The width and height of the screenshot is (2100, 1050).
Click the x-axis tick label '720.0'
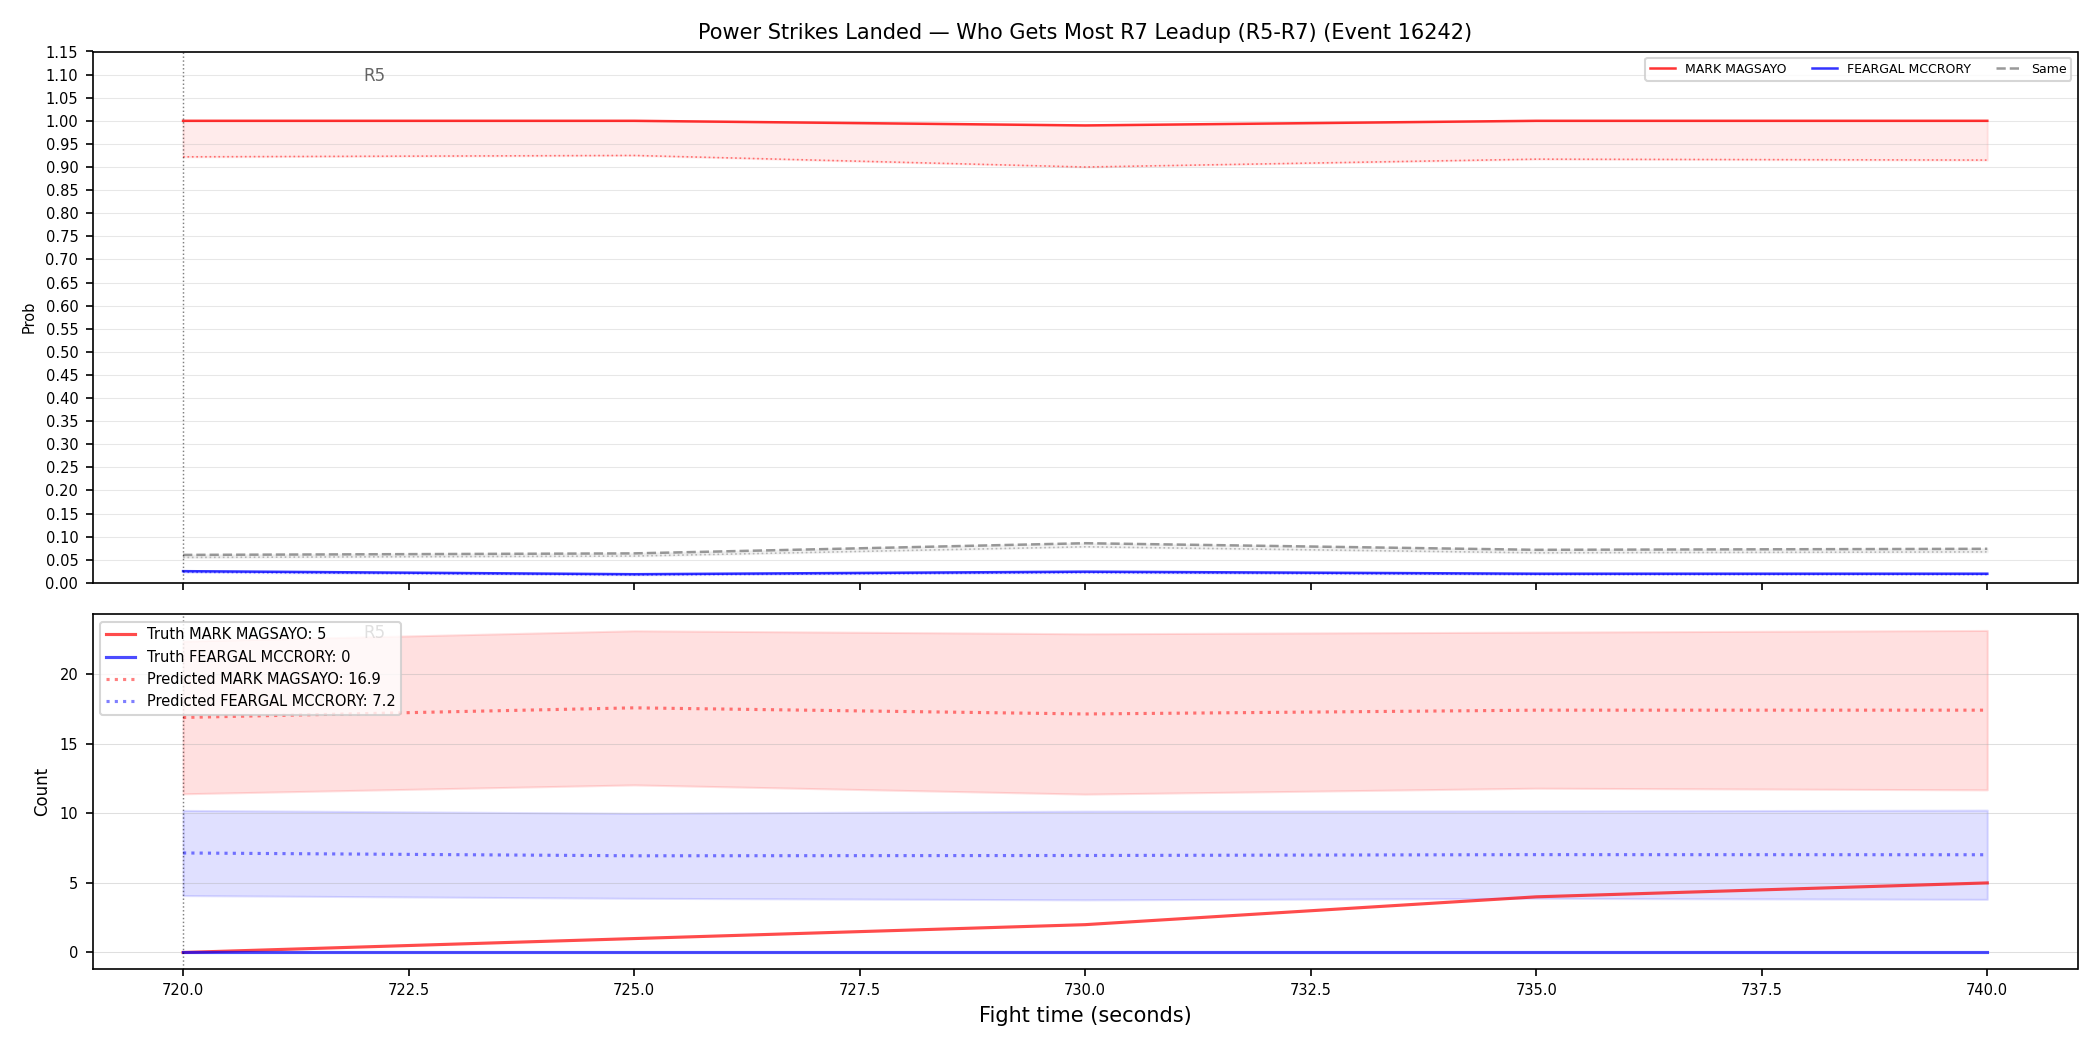click(183, 990)
